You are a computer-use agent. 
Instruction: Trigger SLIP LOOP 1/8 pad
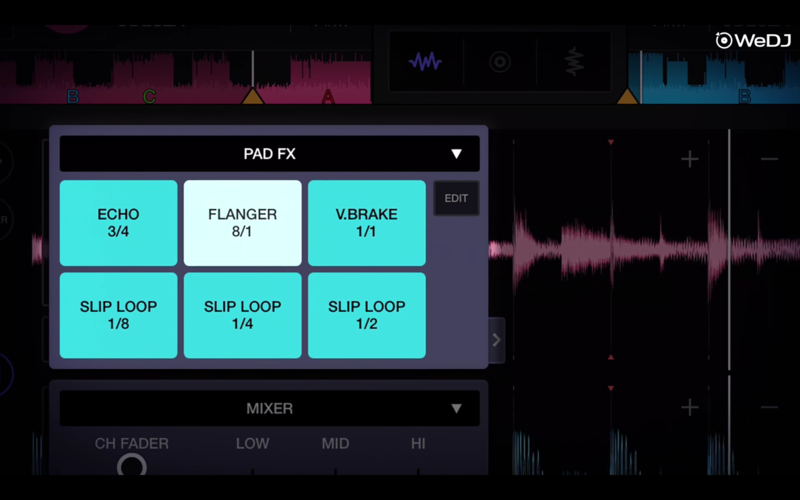point(118,315)
